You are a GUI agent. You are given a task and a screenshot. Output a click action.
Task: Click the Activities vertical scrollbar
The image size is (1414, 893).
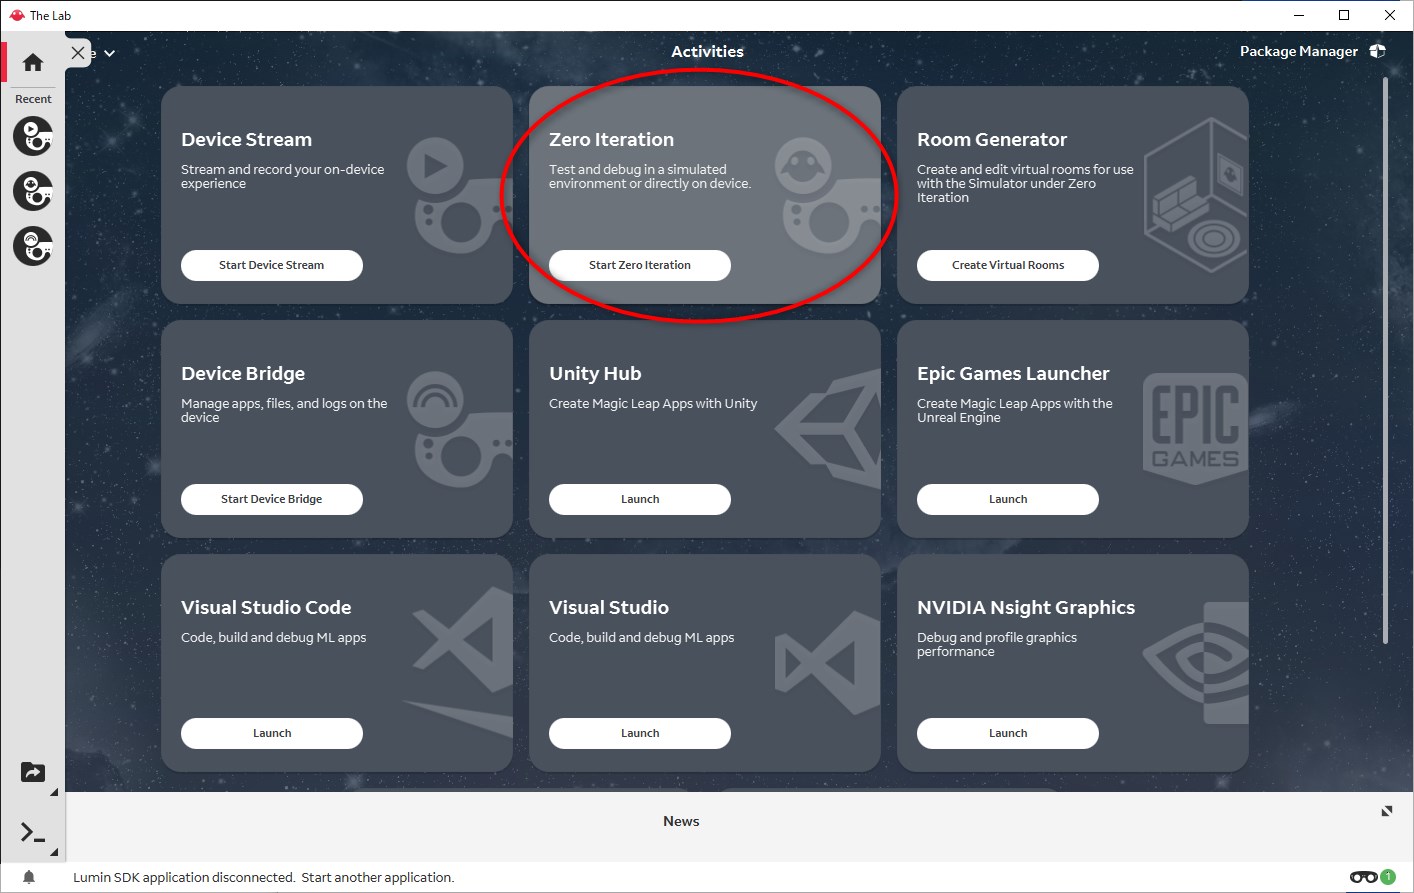pyautogui.click(x=1385, y=360)
